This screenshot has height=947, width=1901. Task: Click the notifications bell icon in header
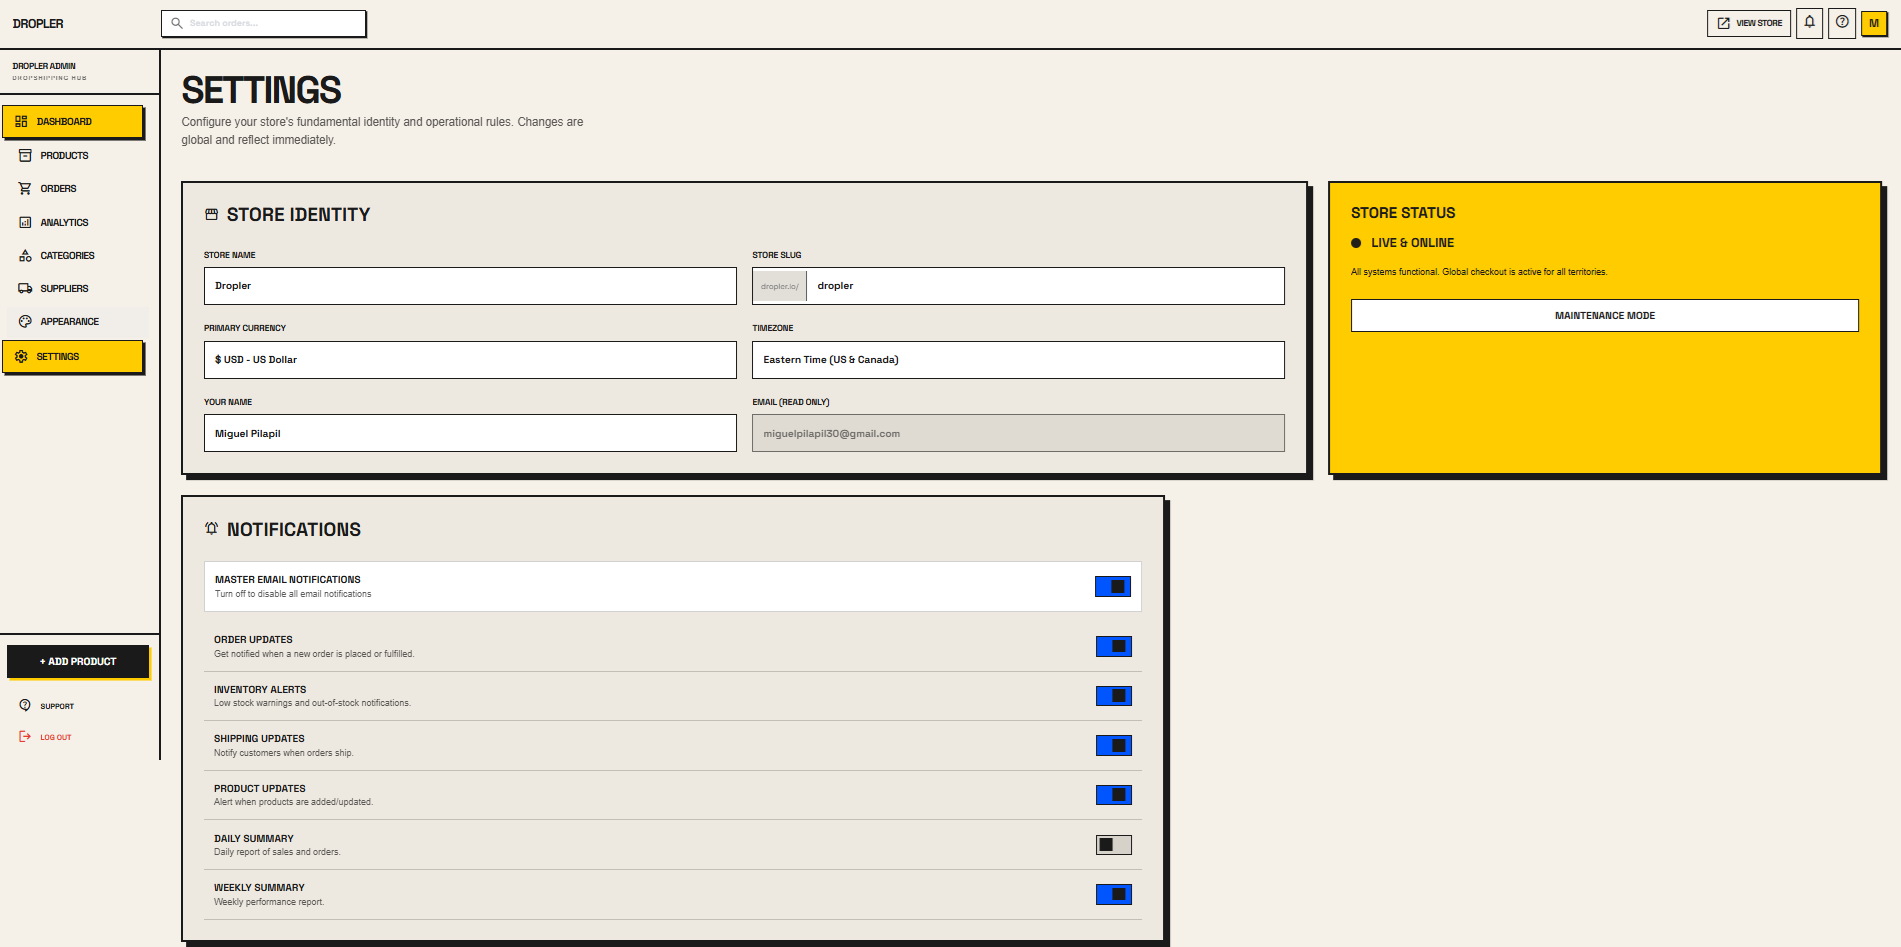click(1809, 23)
